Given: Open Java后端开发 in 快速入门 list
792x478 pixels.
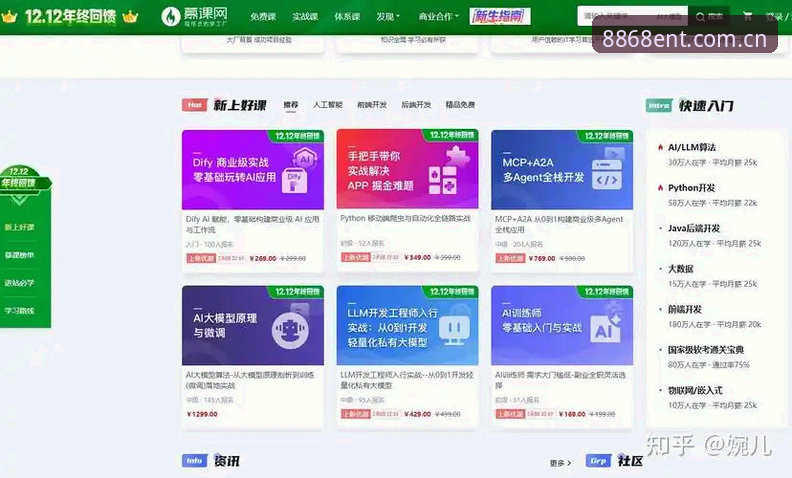Looking at the screenshot, I should (694, 228).
